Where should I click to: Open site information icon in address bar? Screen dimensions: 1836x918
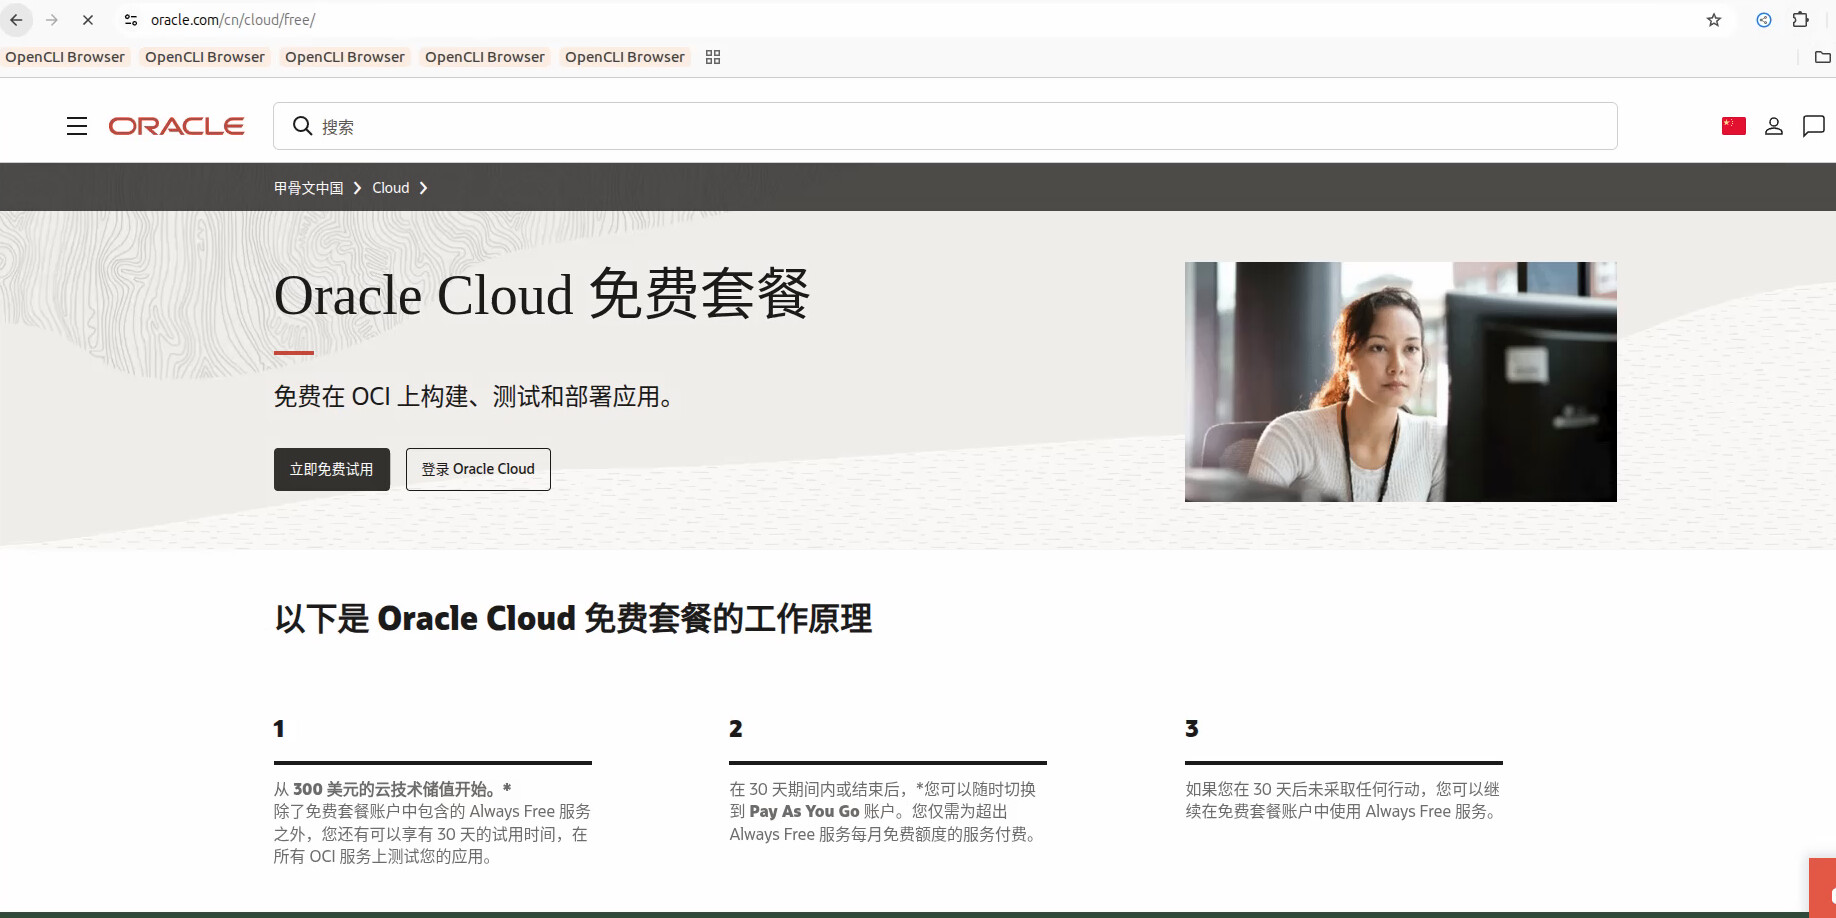point(131,20)
